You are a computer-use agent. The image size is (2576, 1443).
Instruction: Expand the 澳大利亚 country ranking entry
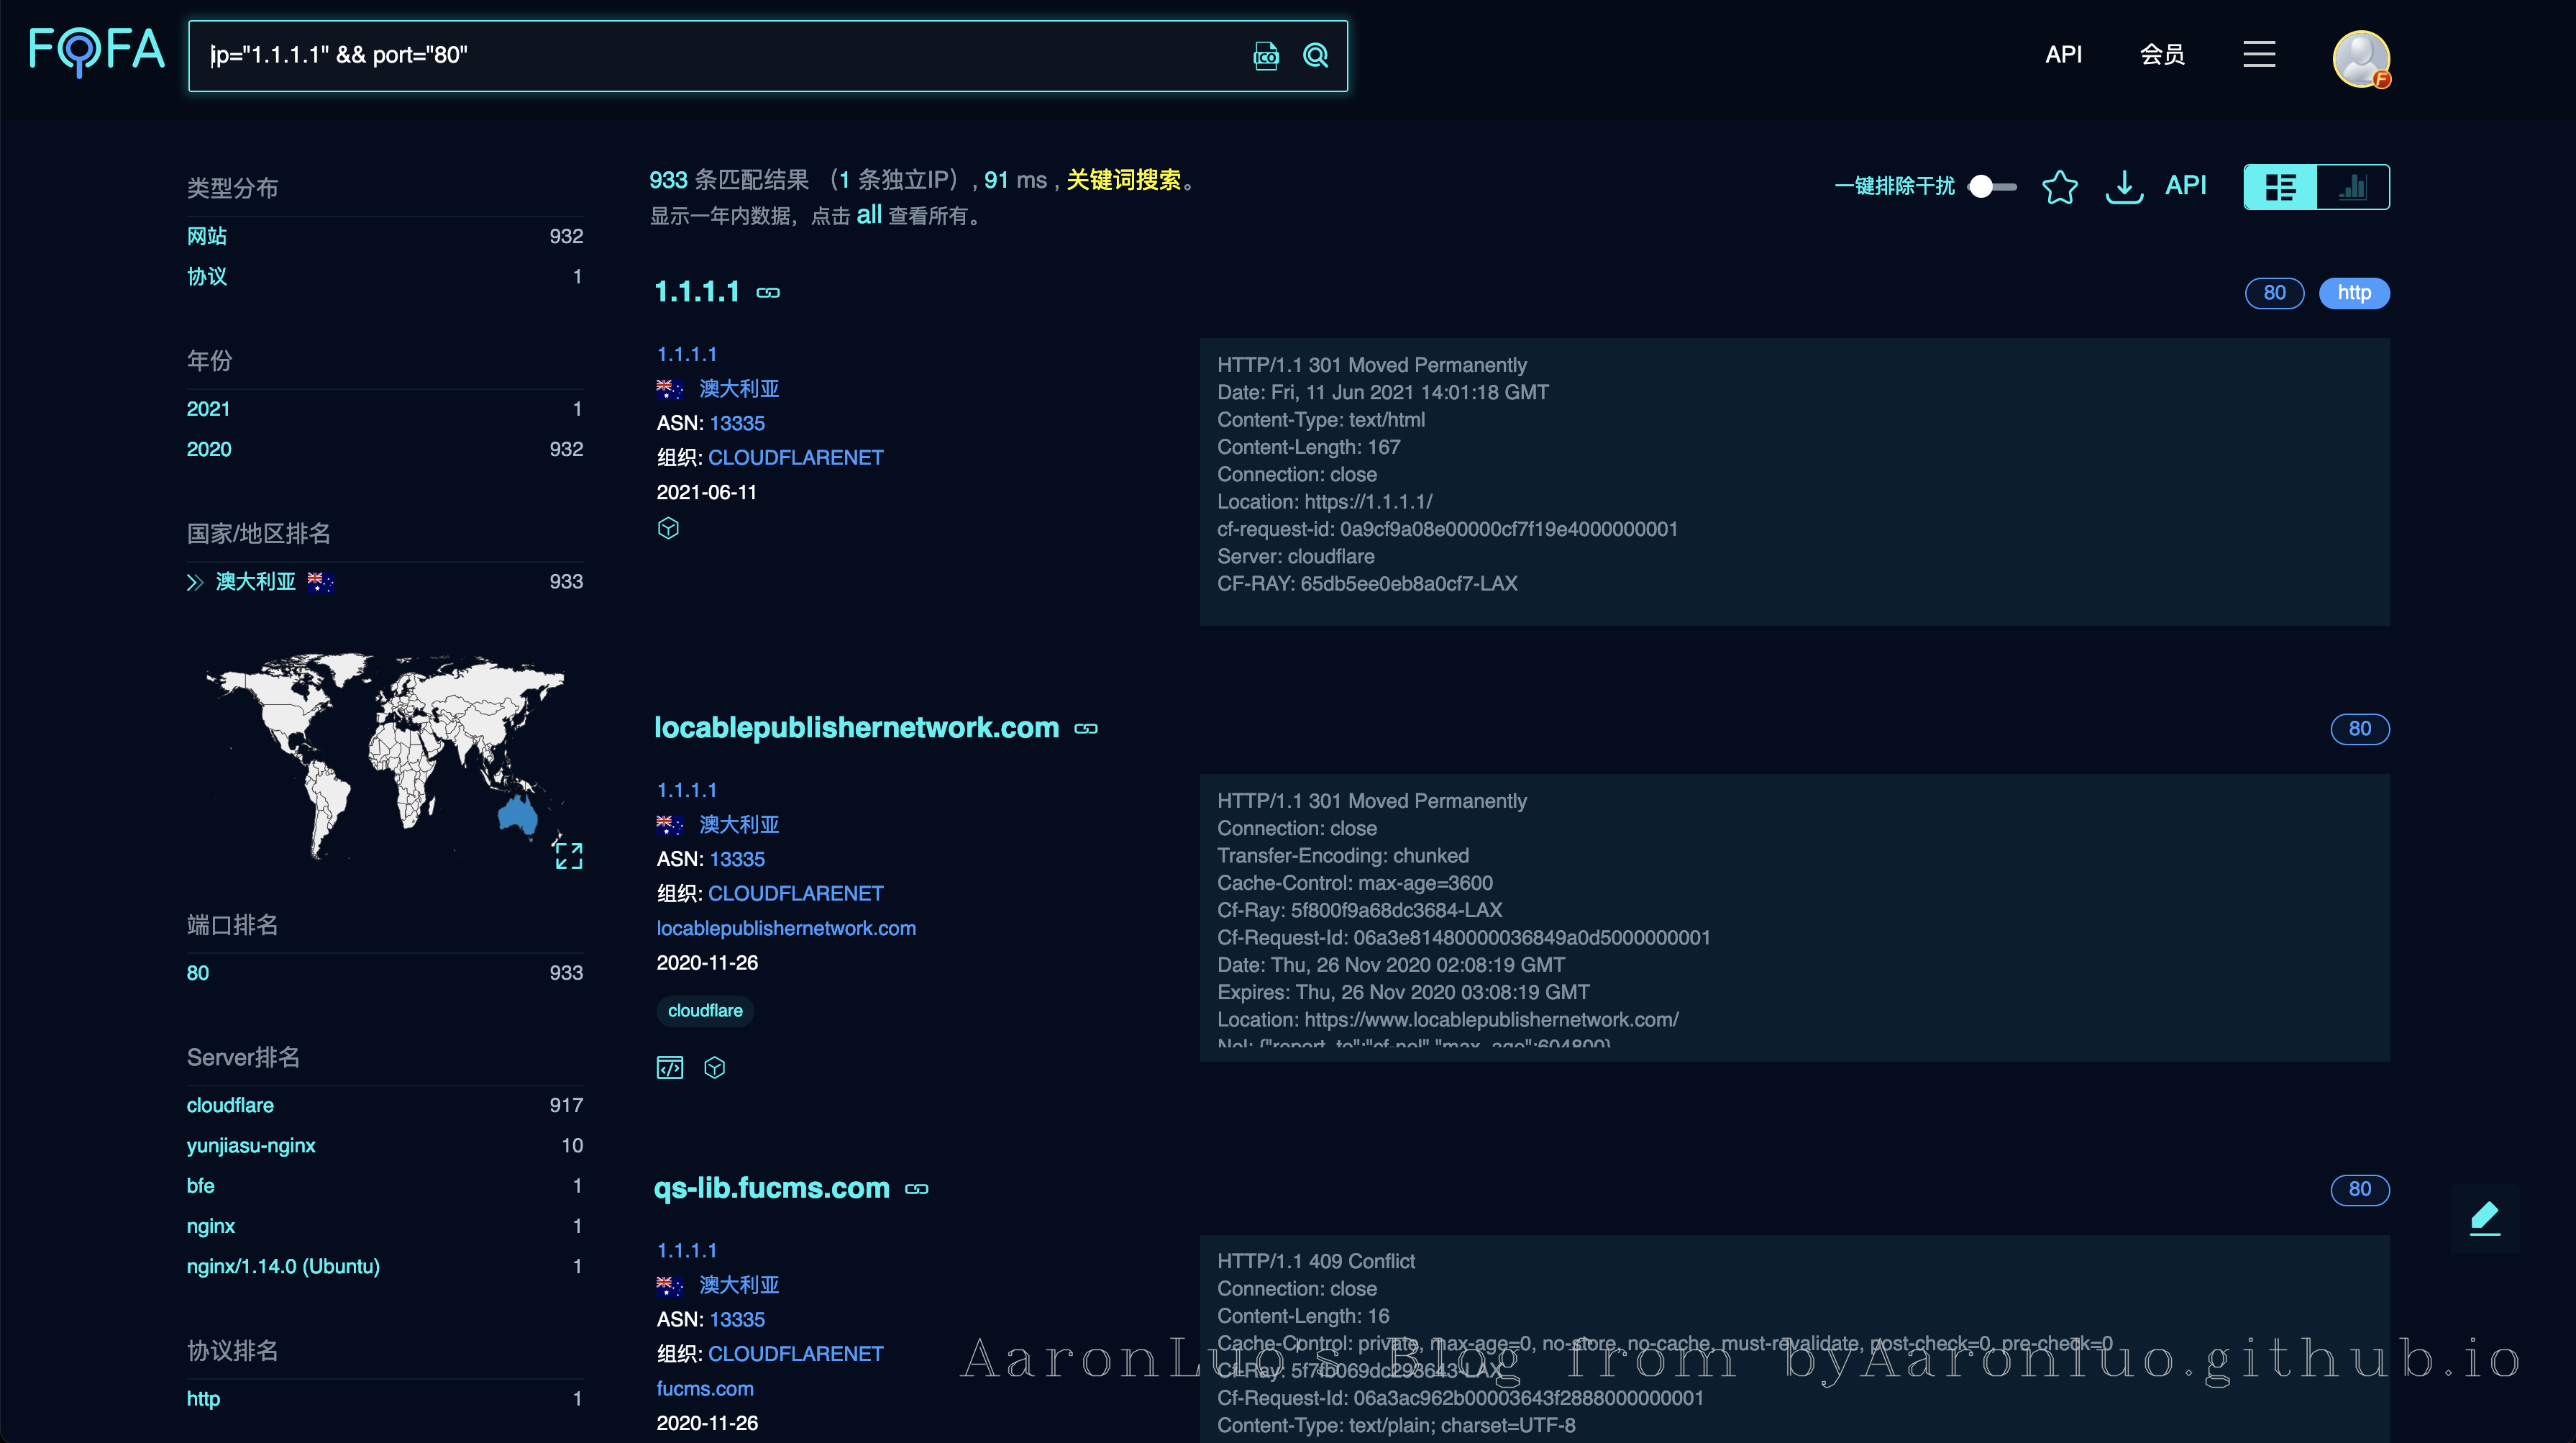tap(195, 582)
